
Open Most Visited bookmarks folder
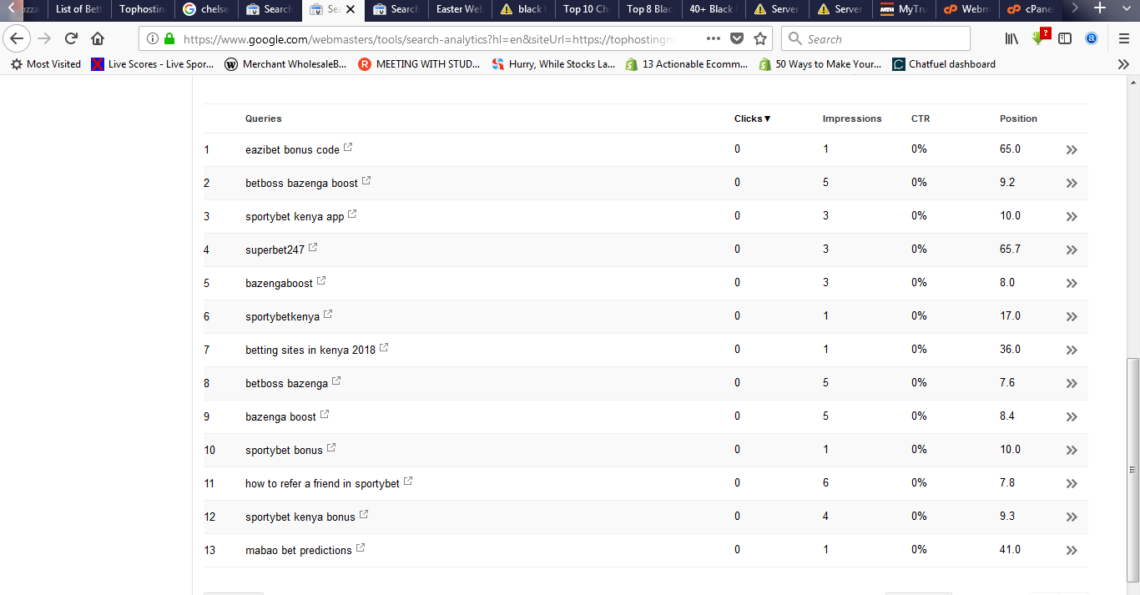[46, 64]
